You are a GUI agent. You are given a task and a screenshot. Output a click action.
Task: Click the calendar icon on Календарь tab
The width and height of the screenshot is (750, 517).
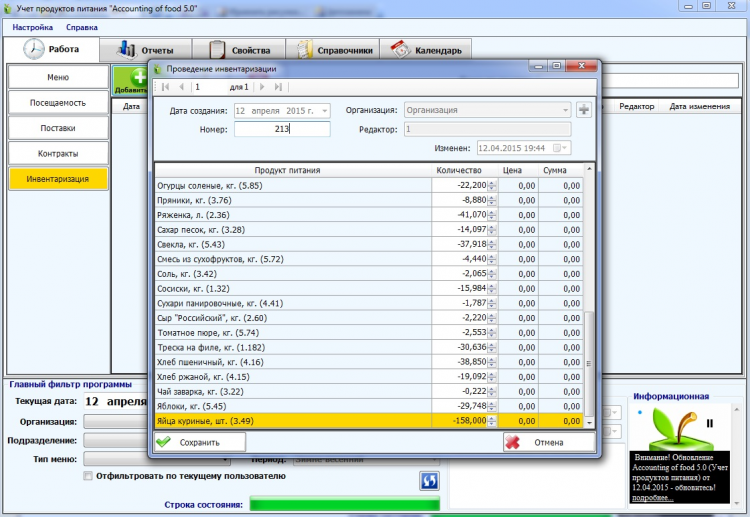coord(400,49)
